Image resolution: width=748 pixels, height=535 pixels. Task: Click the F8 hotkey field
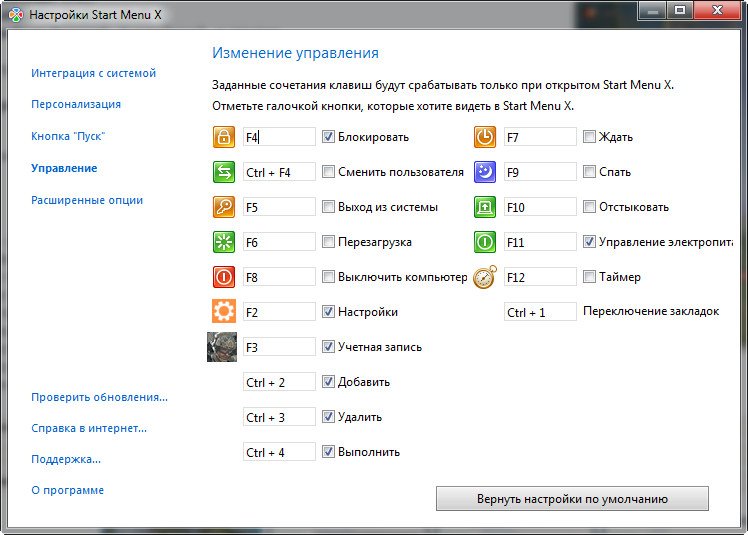click(279, 277)
